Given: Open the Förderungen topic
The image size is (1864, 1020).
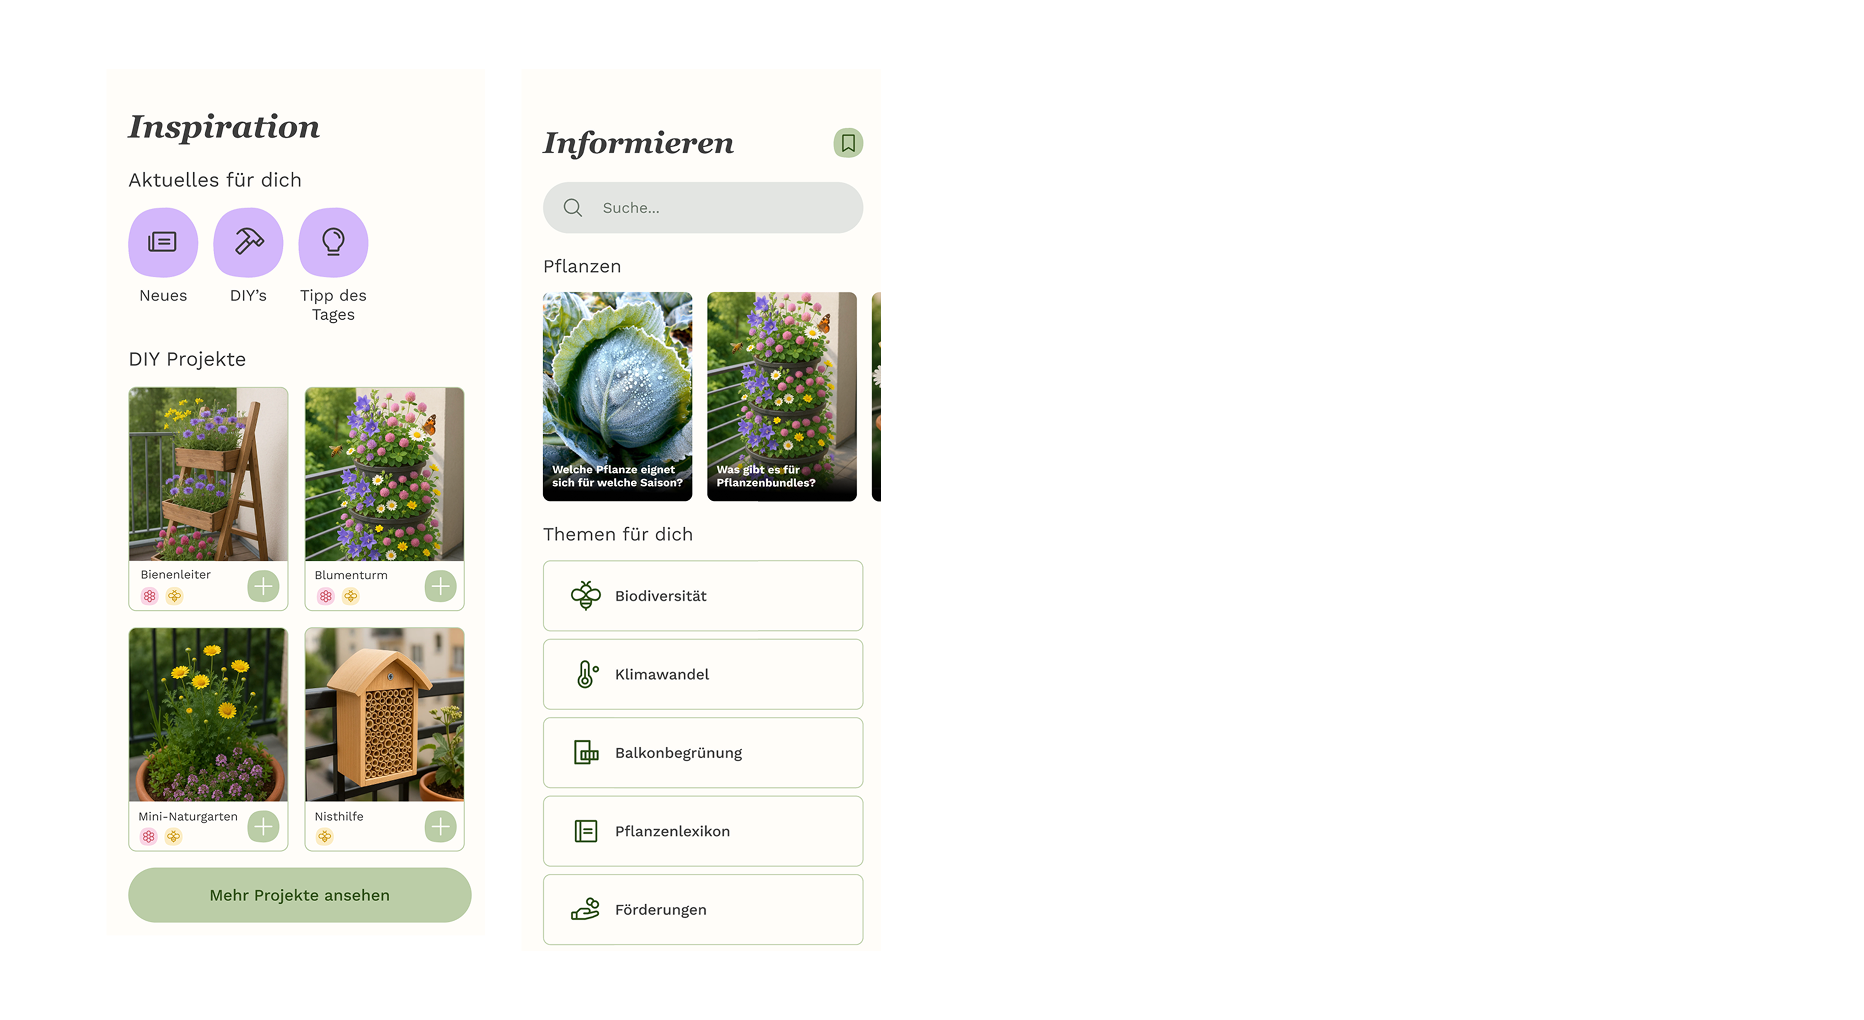Looking at the screenshot, I should 703,910.
